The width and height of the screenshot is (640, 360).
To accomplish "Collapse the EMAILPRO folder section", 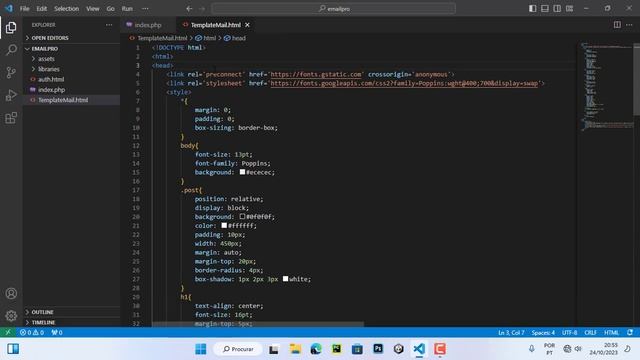I will pos(71,49).
